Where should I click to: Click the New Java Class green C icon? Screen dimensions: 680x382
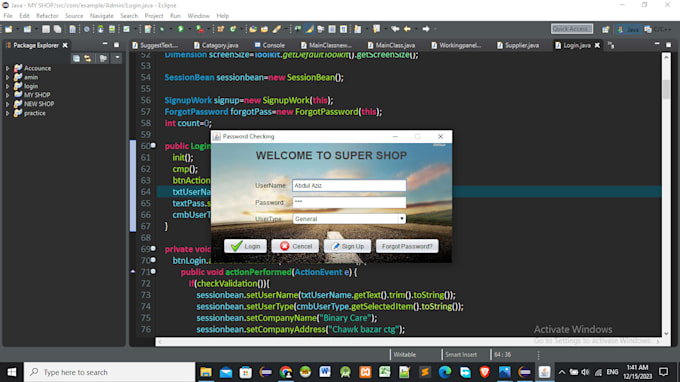click(233, 29)
